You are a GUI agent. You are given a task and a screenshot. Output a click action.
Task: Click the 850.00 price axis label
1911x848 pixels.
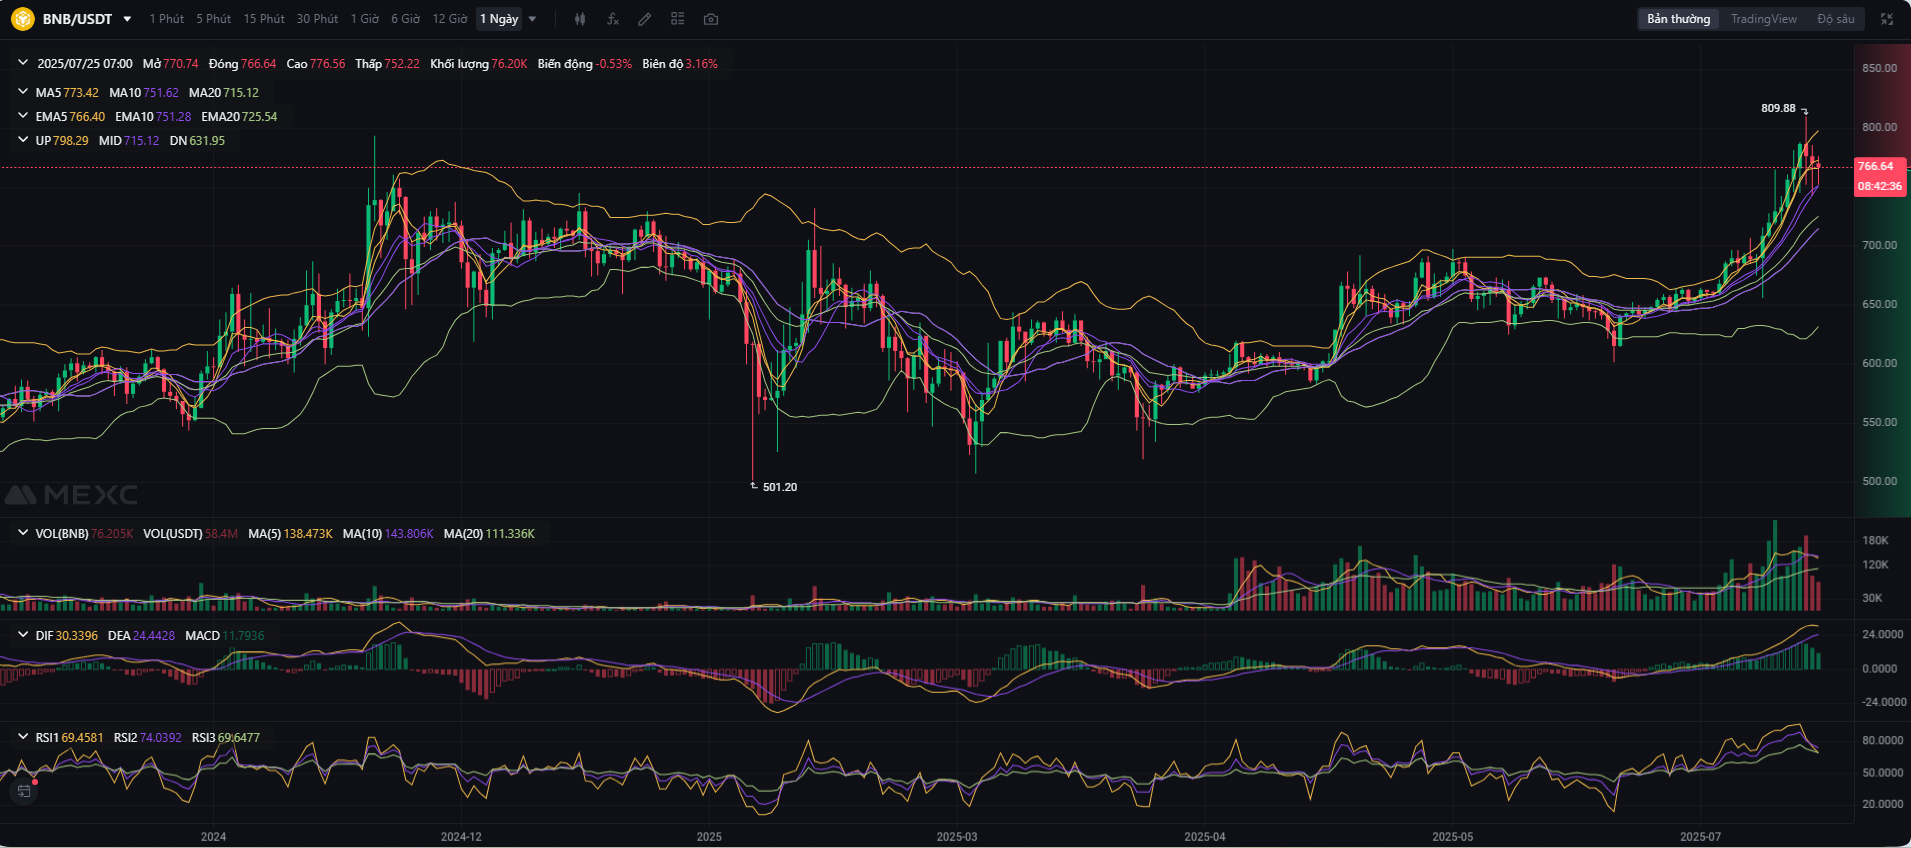point(1880,68)
